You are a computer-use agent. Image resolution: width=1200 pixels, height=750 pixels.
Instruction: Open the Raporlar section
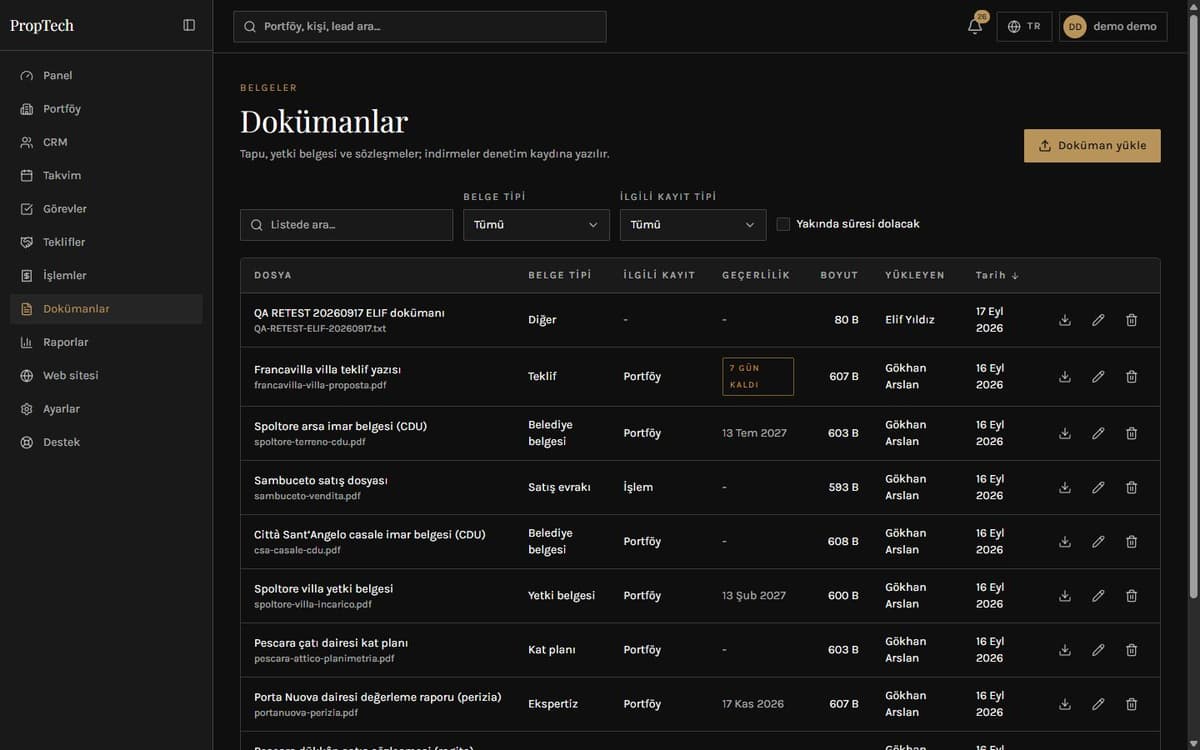tap(106, 342)
